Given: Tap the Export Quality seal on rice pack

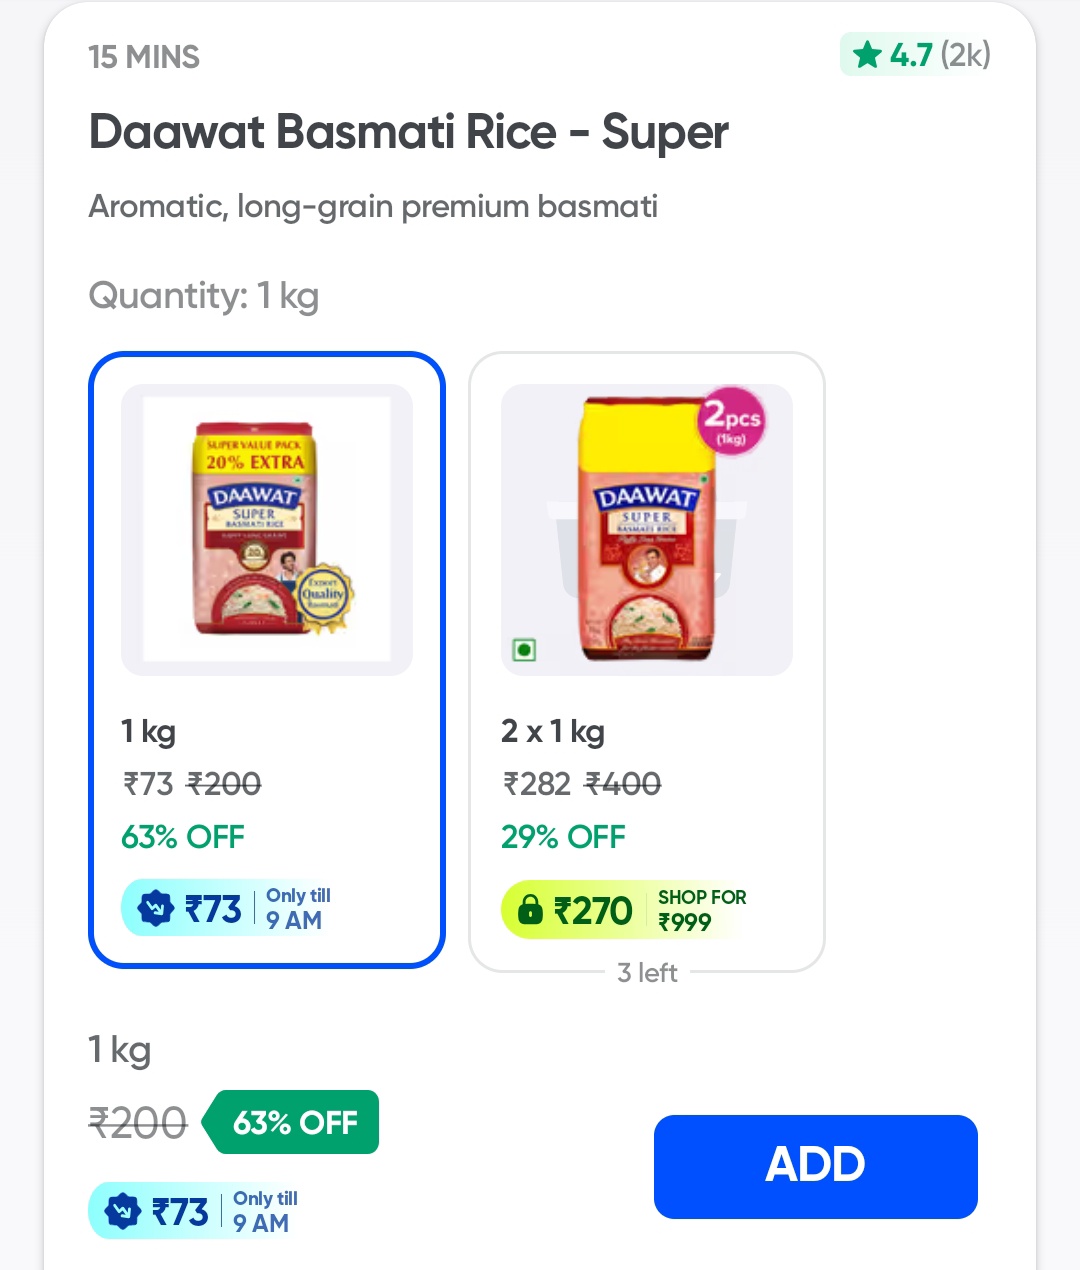Looking at the screenshot, I should coord(322,597).
